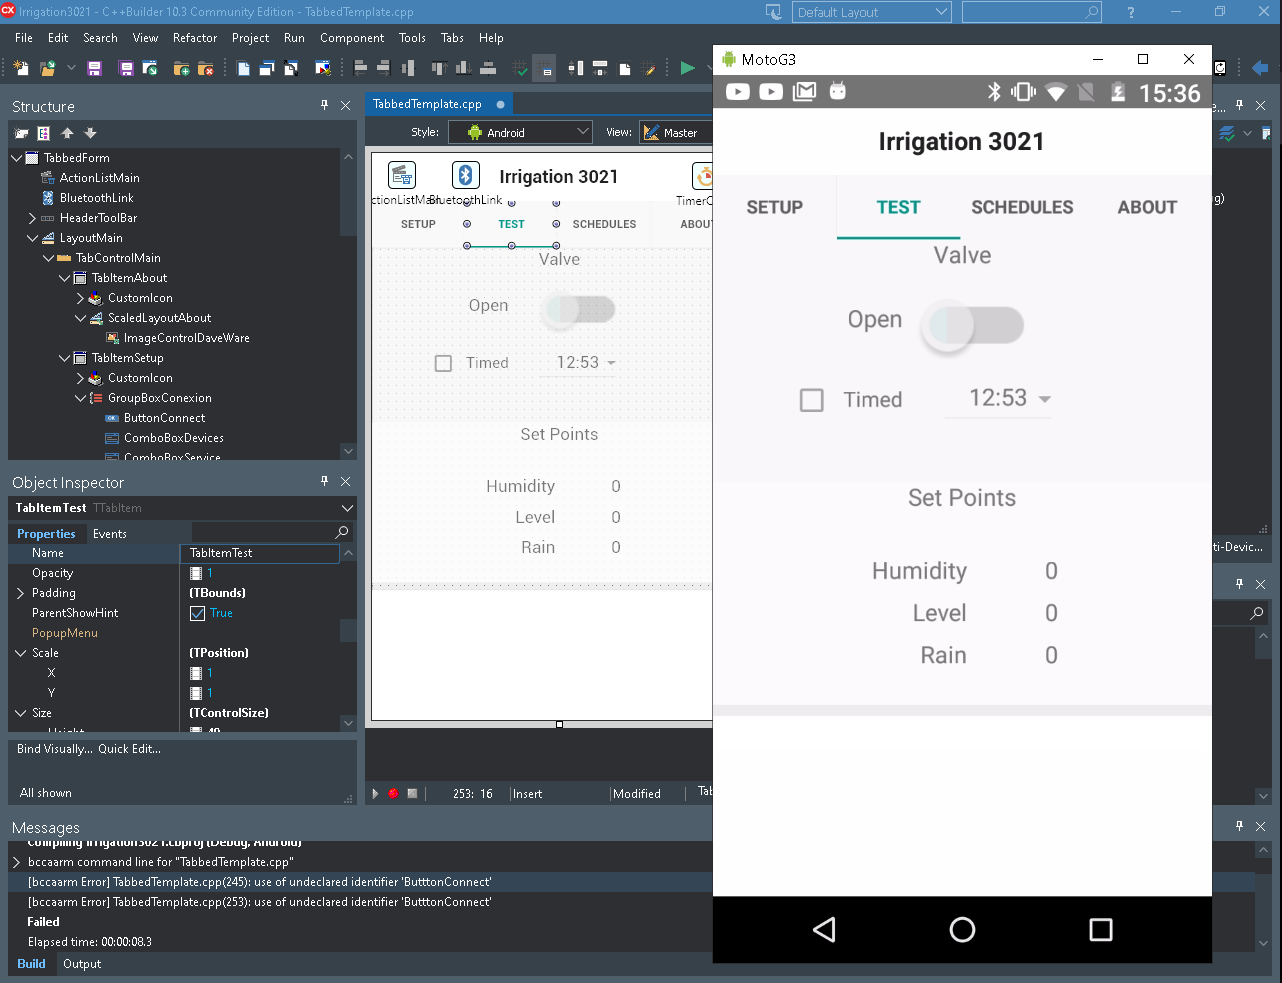The width and height of the screenshot is (1282, 983).
Task: Click the Align bottoms toolbar icon
Action: pos(463,68)
